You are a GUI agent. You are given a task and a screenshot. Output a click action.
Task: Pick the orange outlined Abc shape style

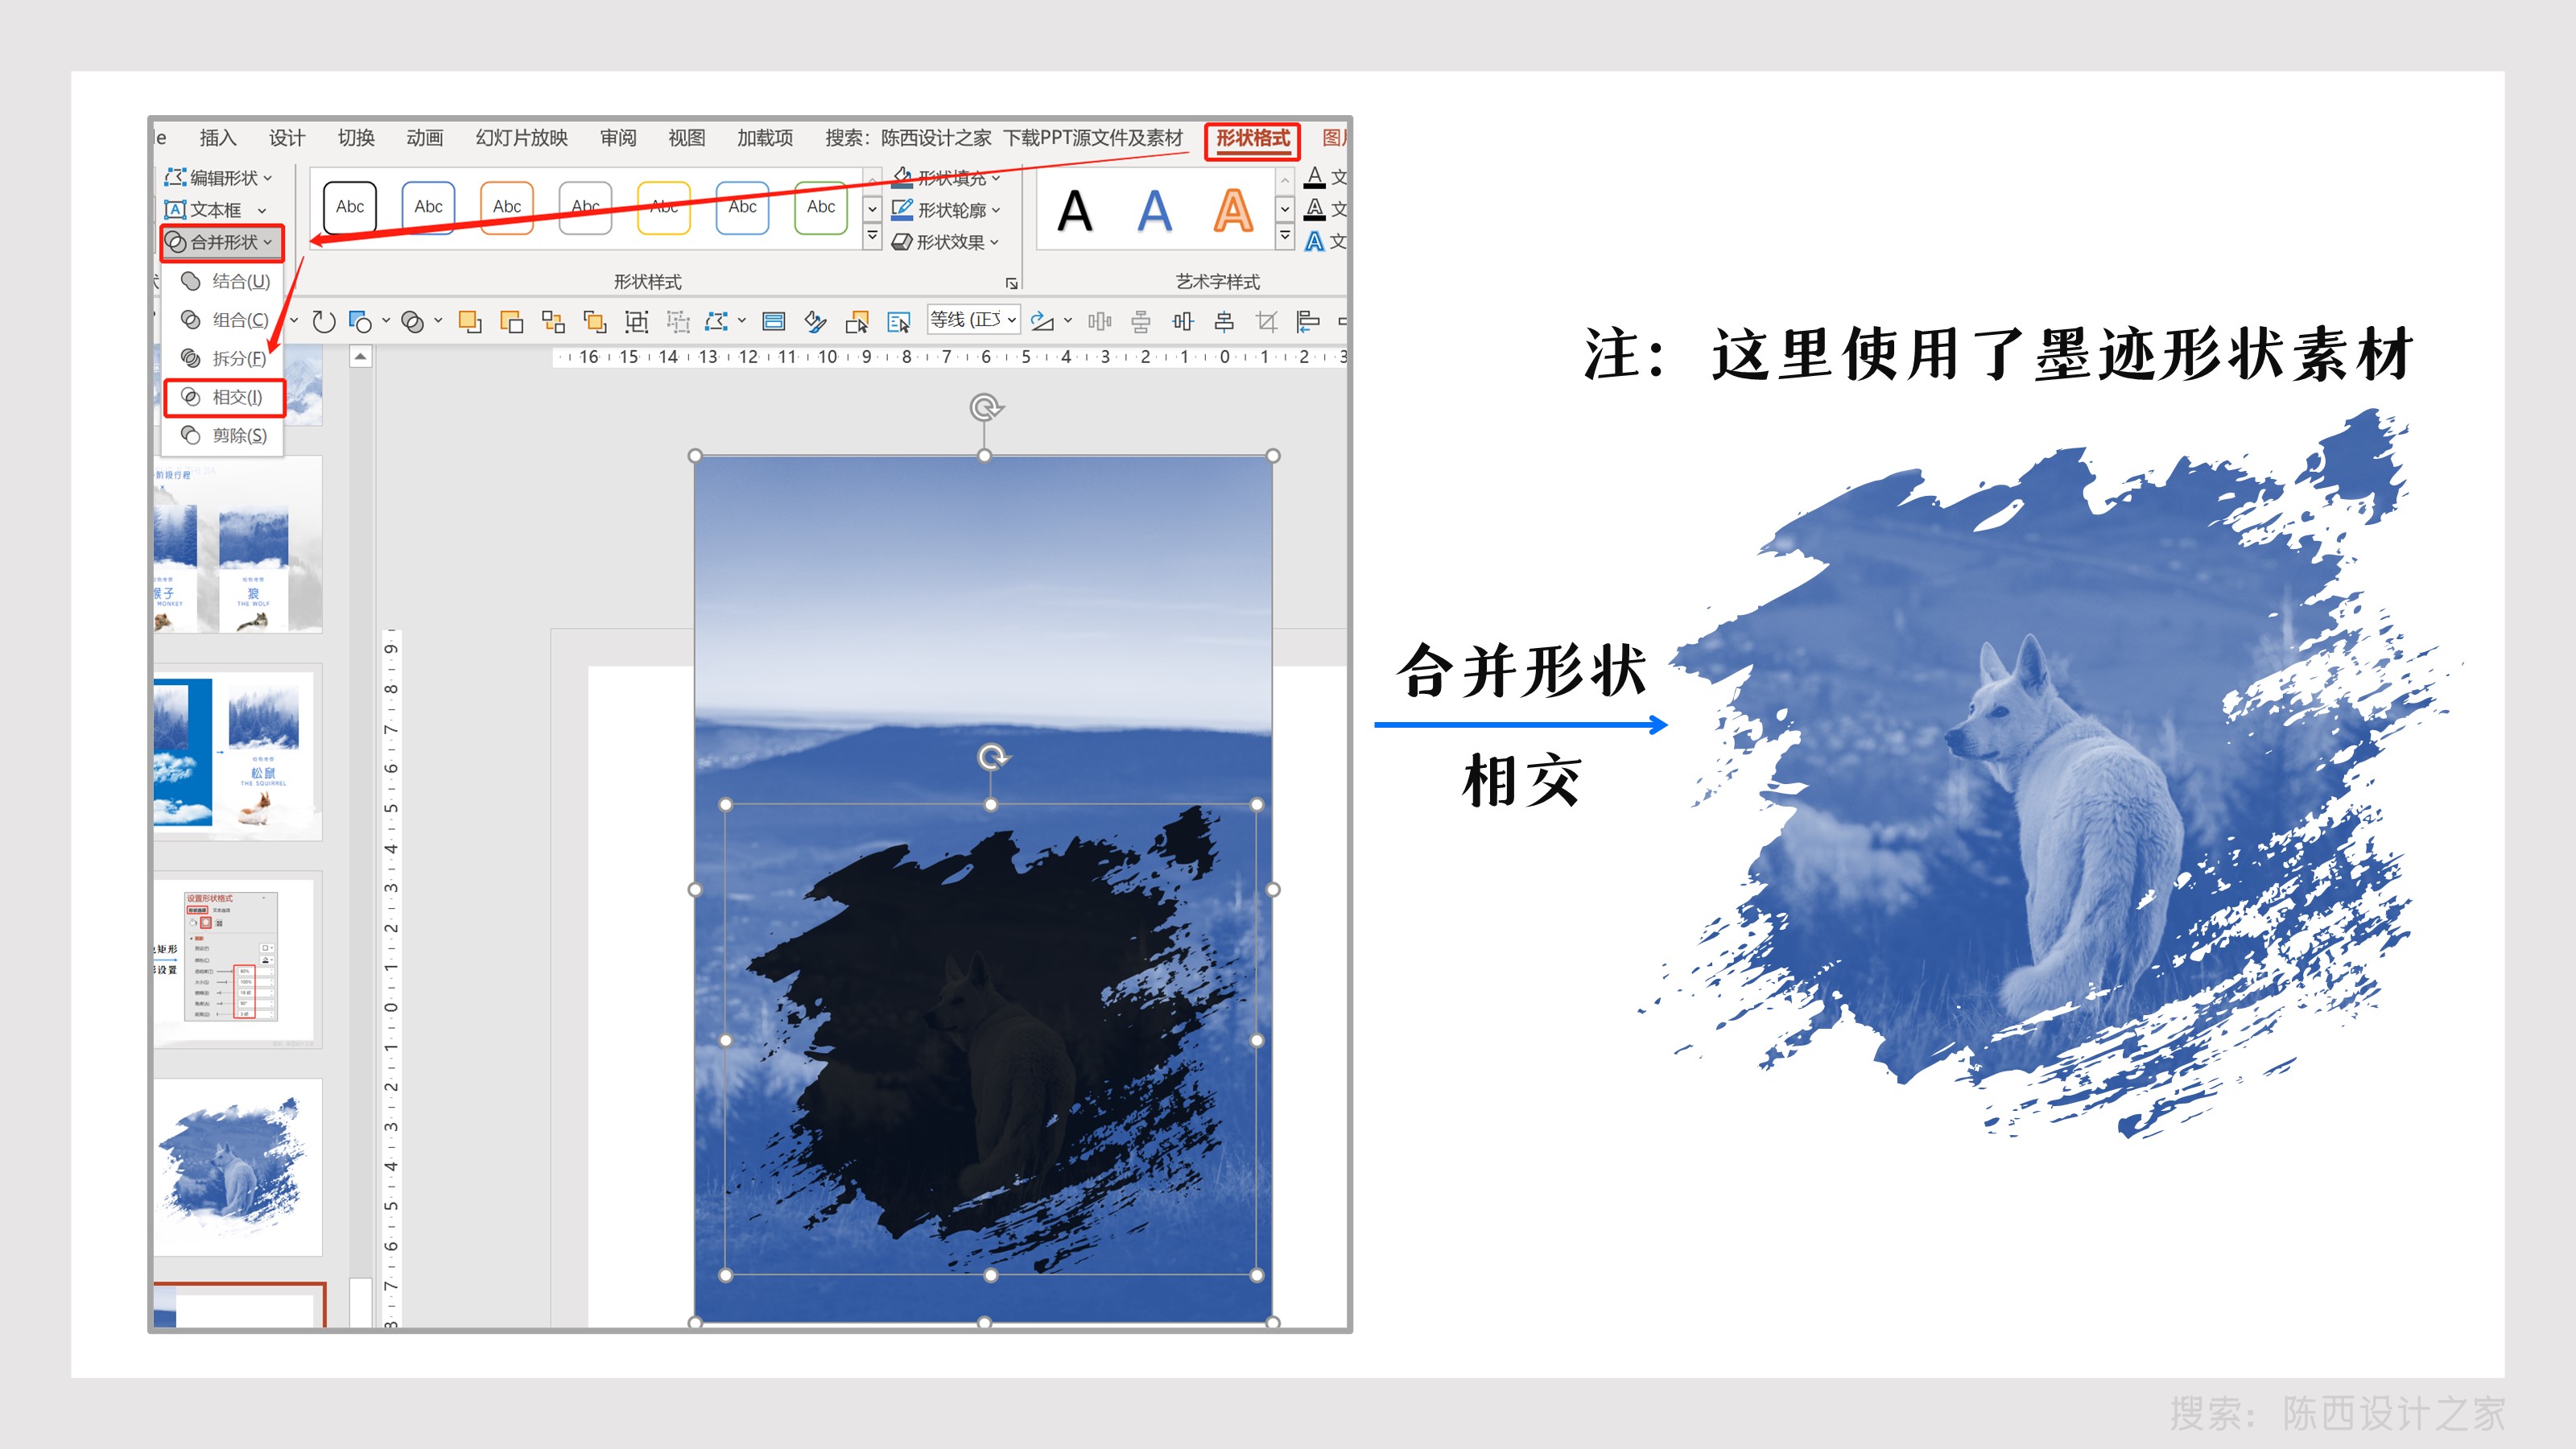click(x=506, y=207)
